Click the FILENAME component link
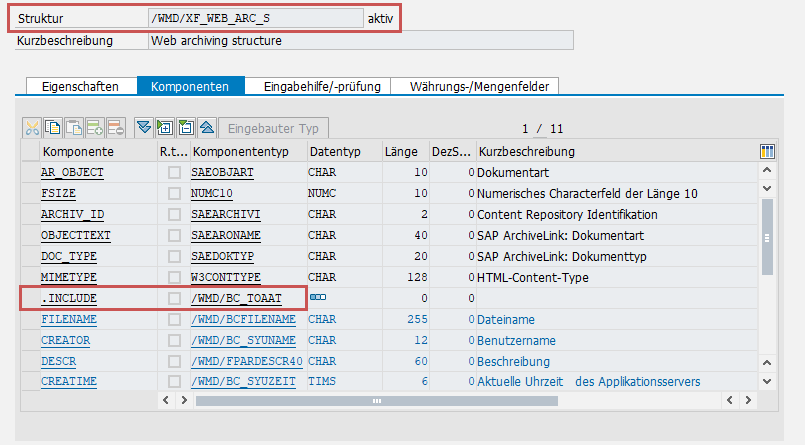805x445 pixels. 69,319
